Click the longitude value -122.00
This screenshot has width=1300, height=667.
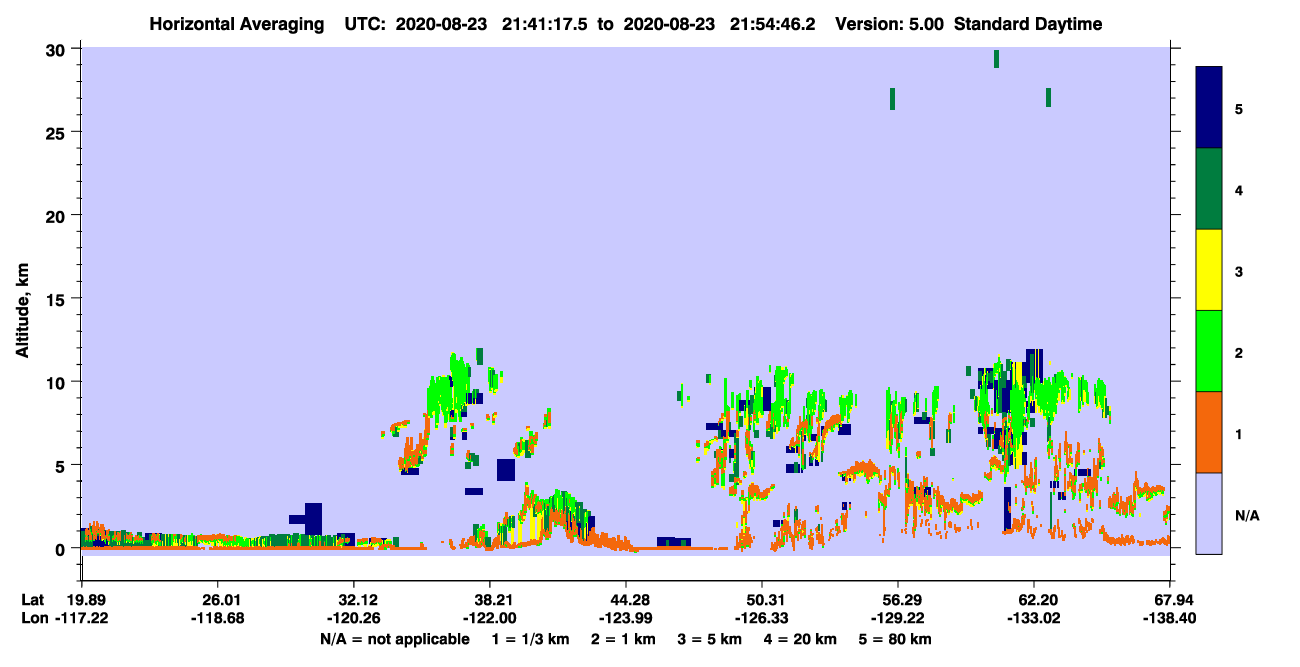click(x=490, y=619)
